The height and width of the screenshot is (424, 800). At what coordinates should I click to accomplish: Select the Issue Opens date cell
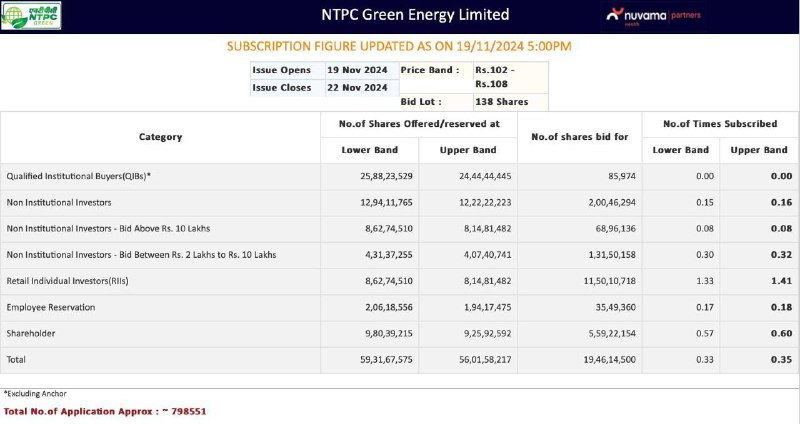[x=362, y=70]
